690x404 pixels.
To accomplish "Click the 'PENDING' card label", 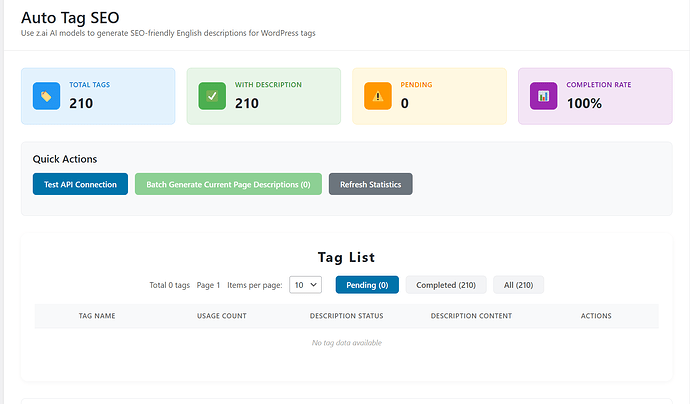I will pyautogui.click(x=416, y=84).
